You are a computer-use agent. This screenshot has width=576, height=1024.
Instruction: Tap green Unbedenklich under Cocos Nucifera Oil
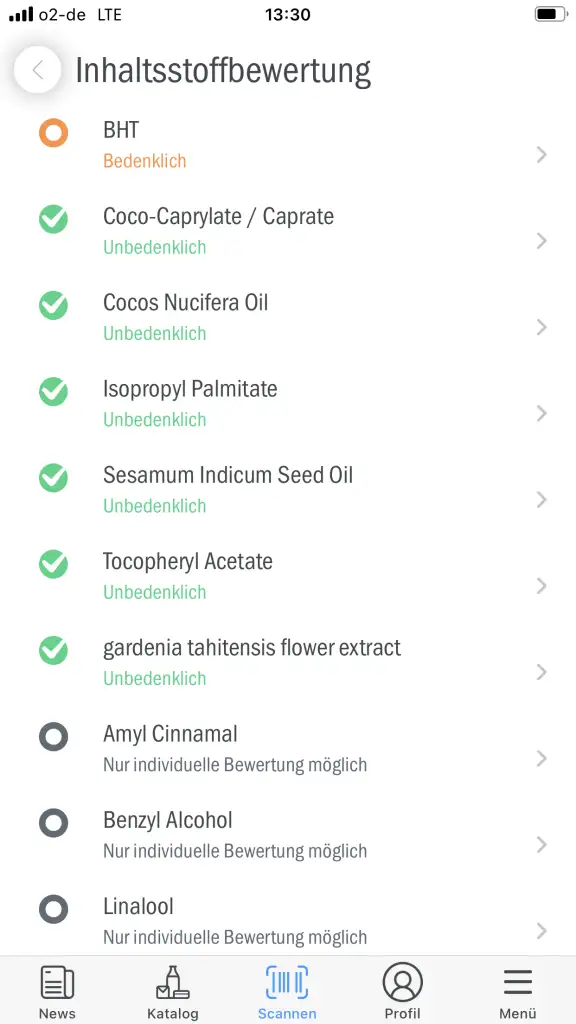click(x=155, y=333)
